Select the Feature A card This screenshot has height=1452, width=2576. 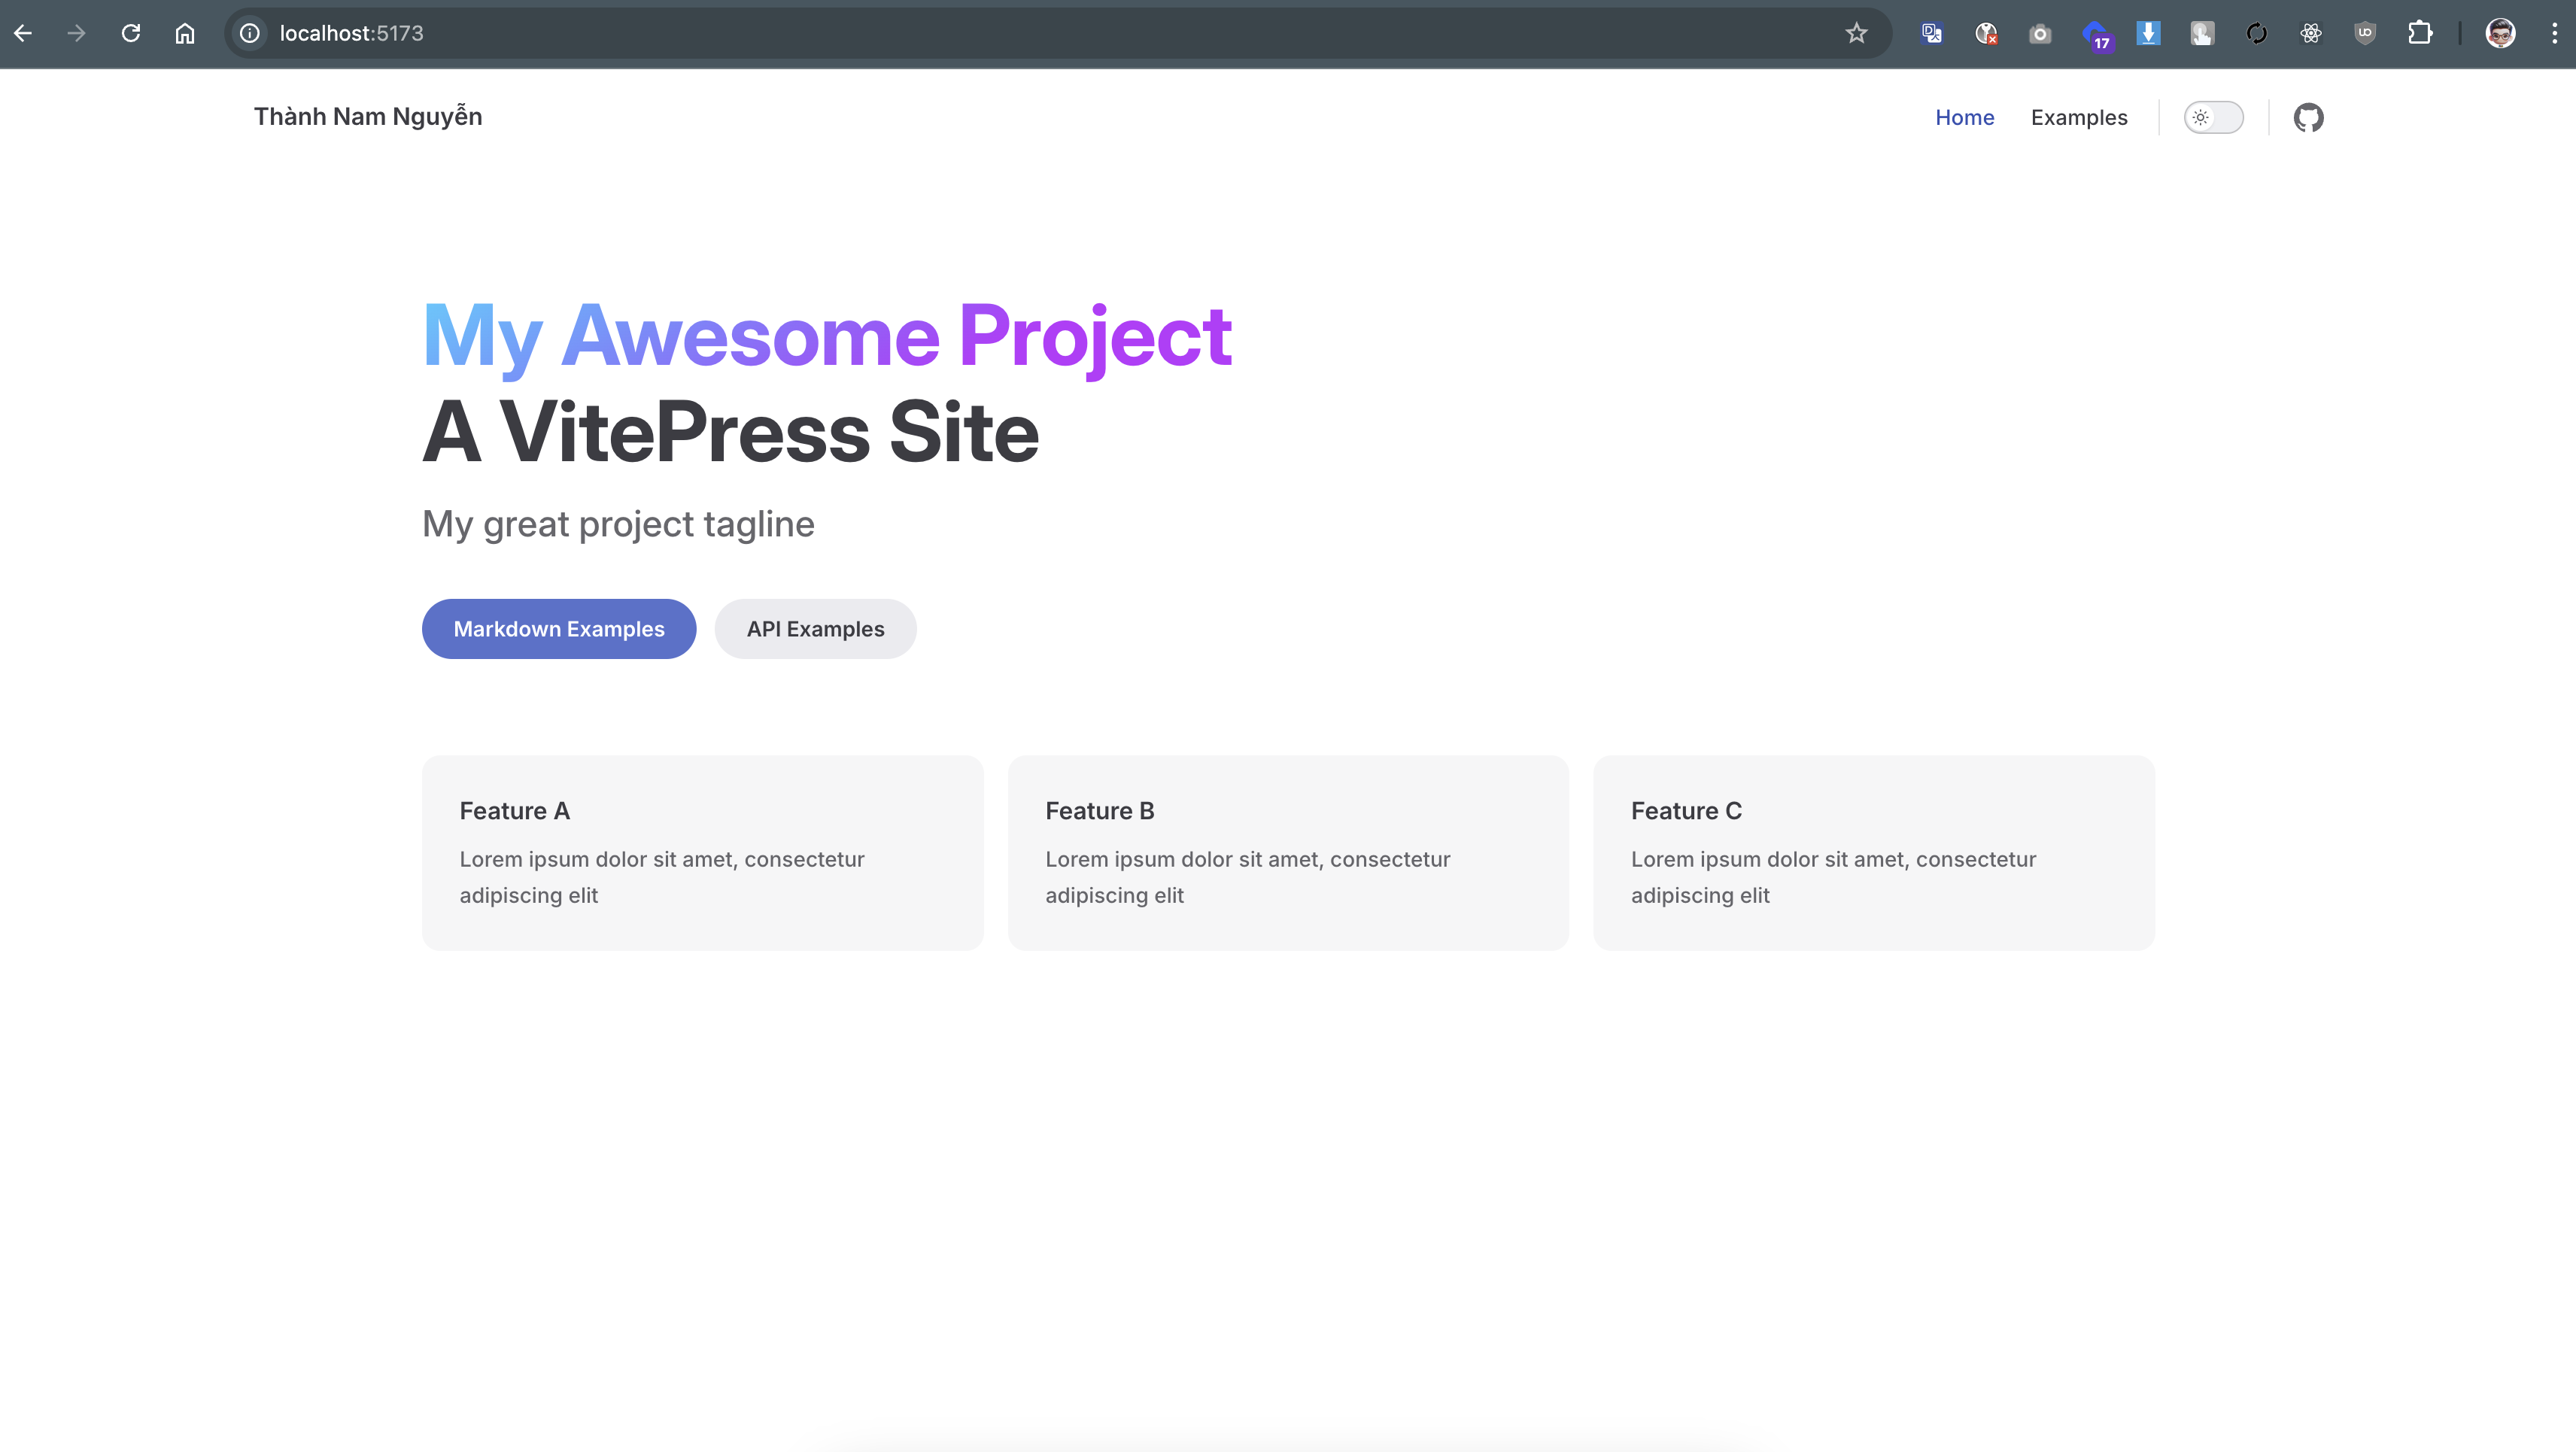tap(702, 852)
